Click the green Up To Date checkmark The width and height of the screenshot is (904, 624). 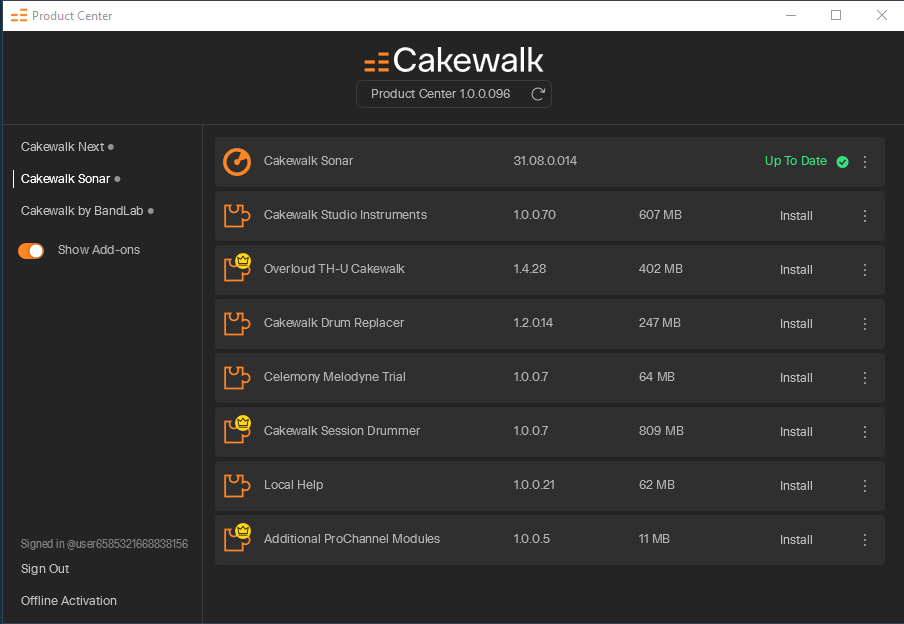click(842, 162)
